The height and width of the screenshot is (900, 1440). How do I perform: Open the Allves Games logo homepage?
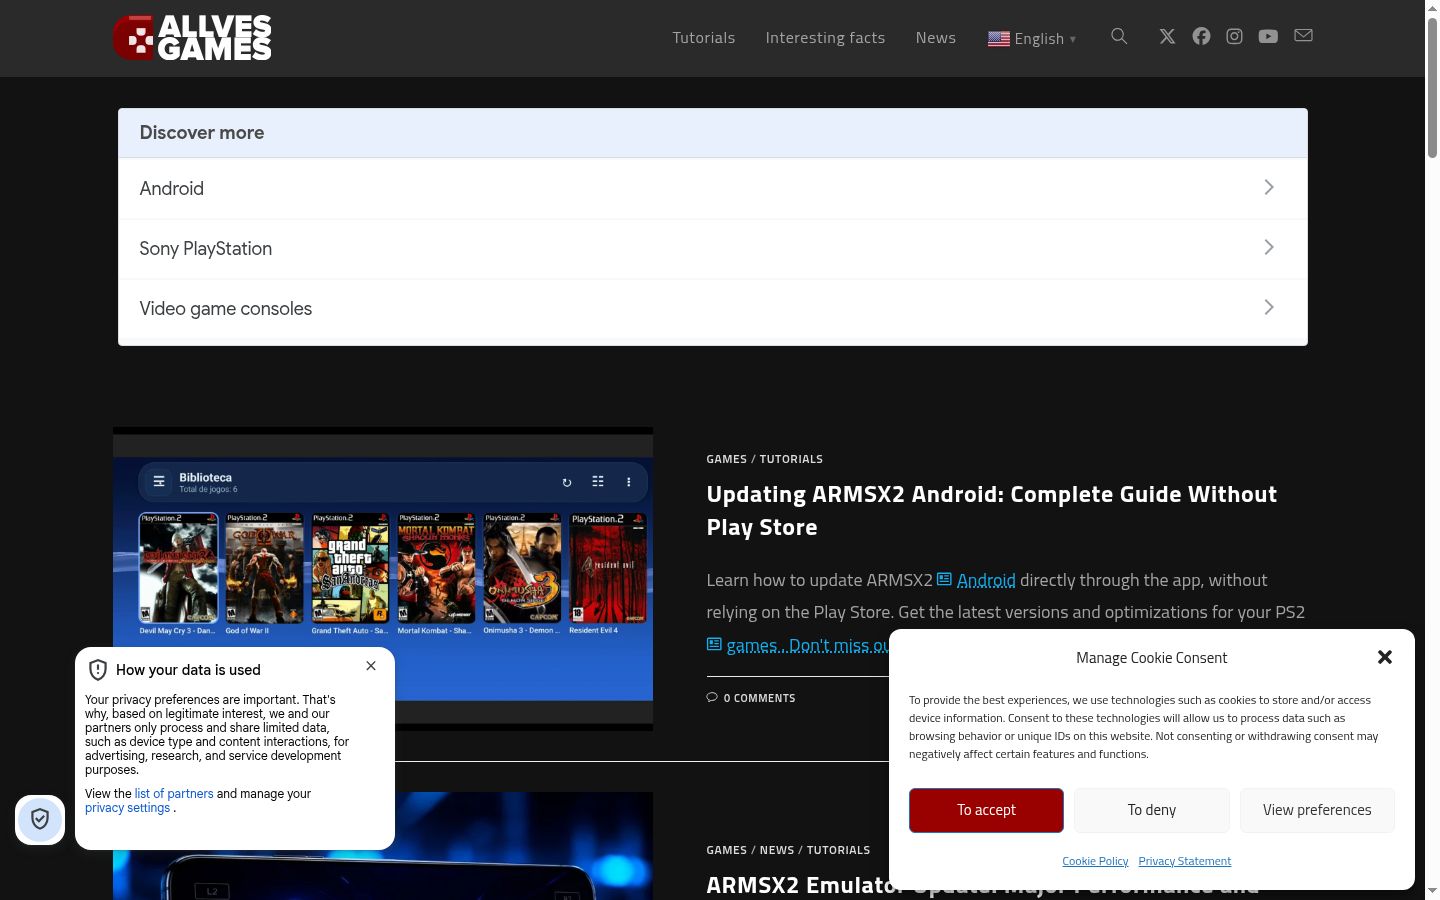[x=192, y=38]
